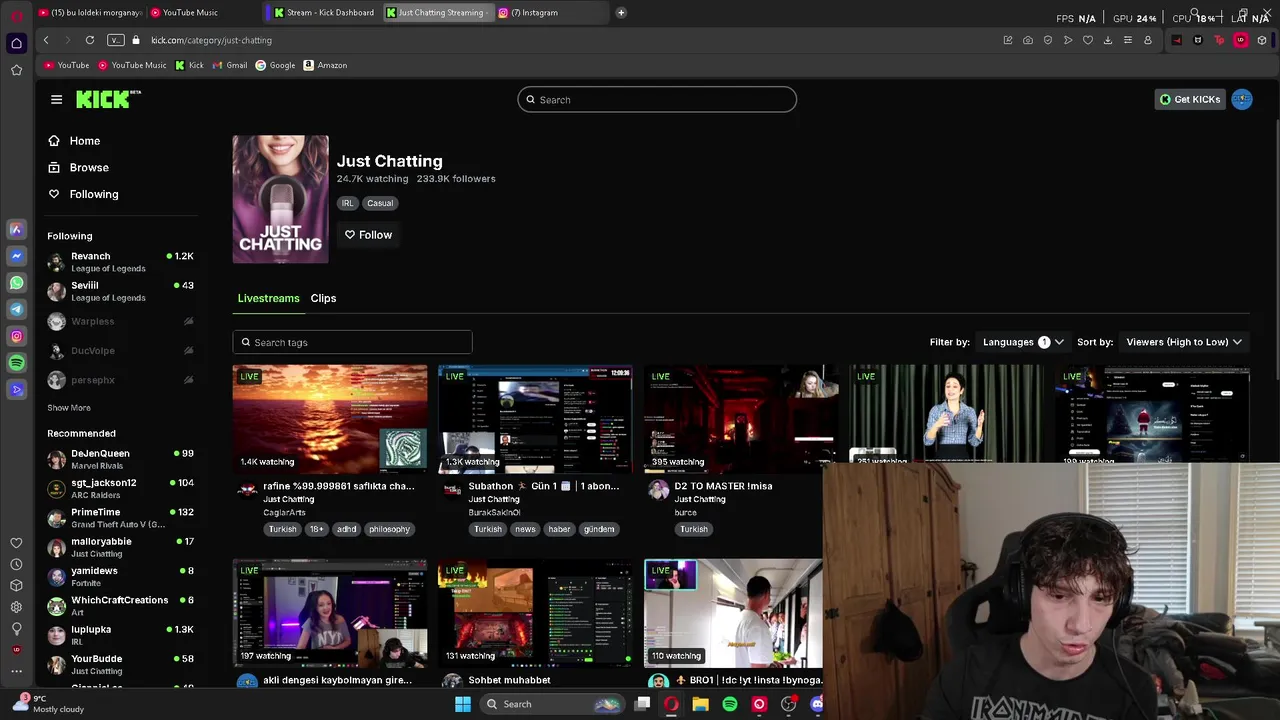
Task: Open the Languages filter dropdown
Action: [x=1023, y=342]
